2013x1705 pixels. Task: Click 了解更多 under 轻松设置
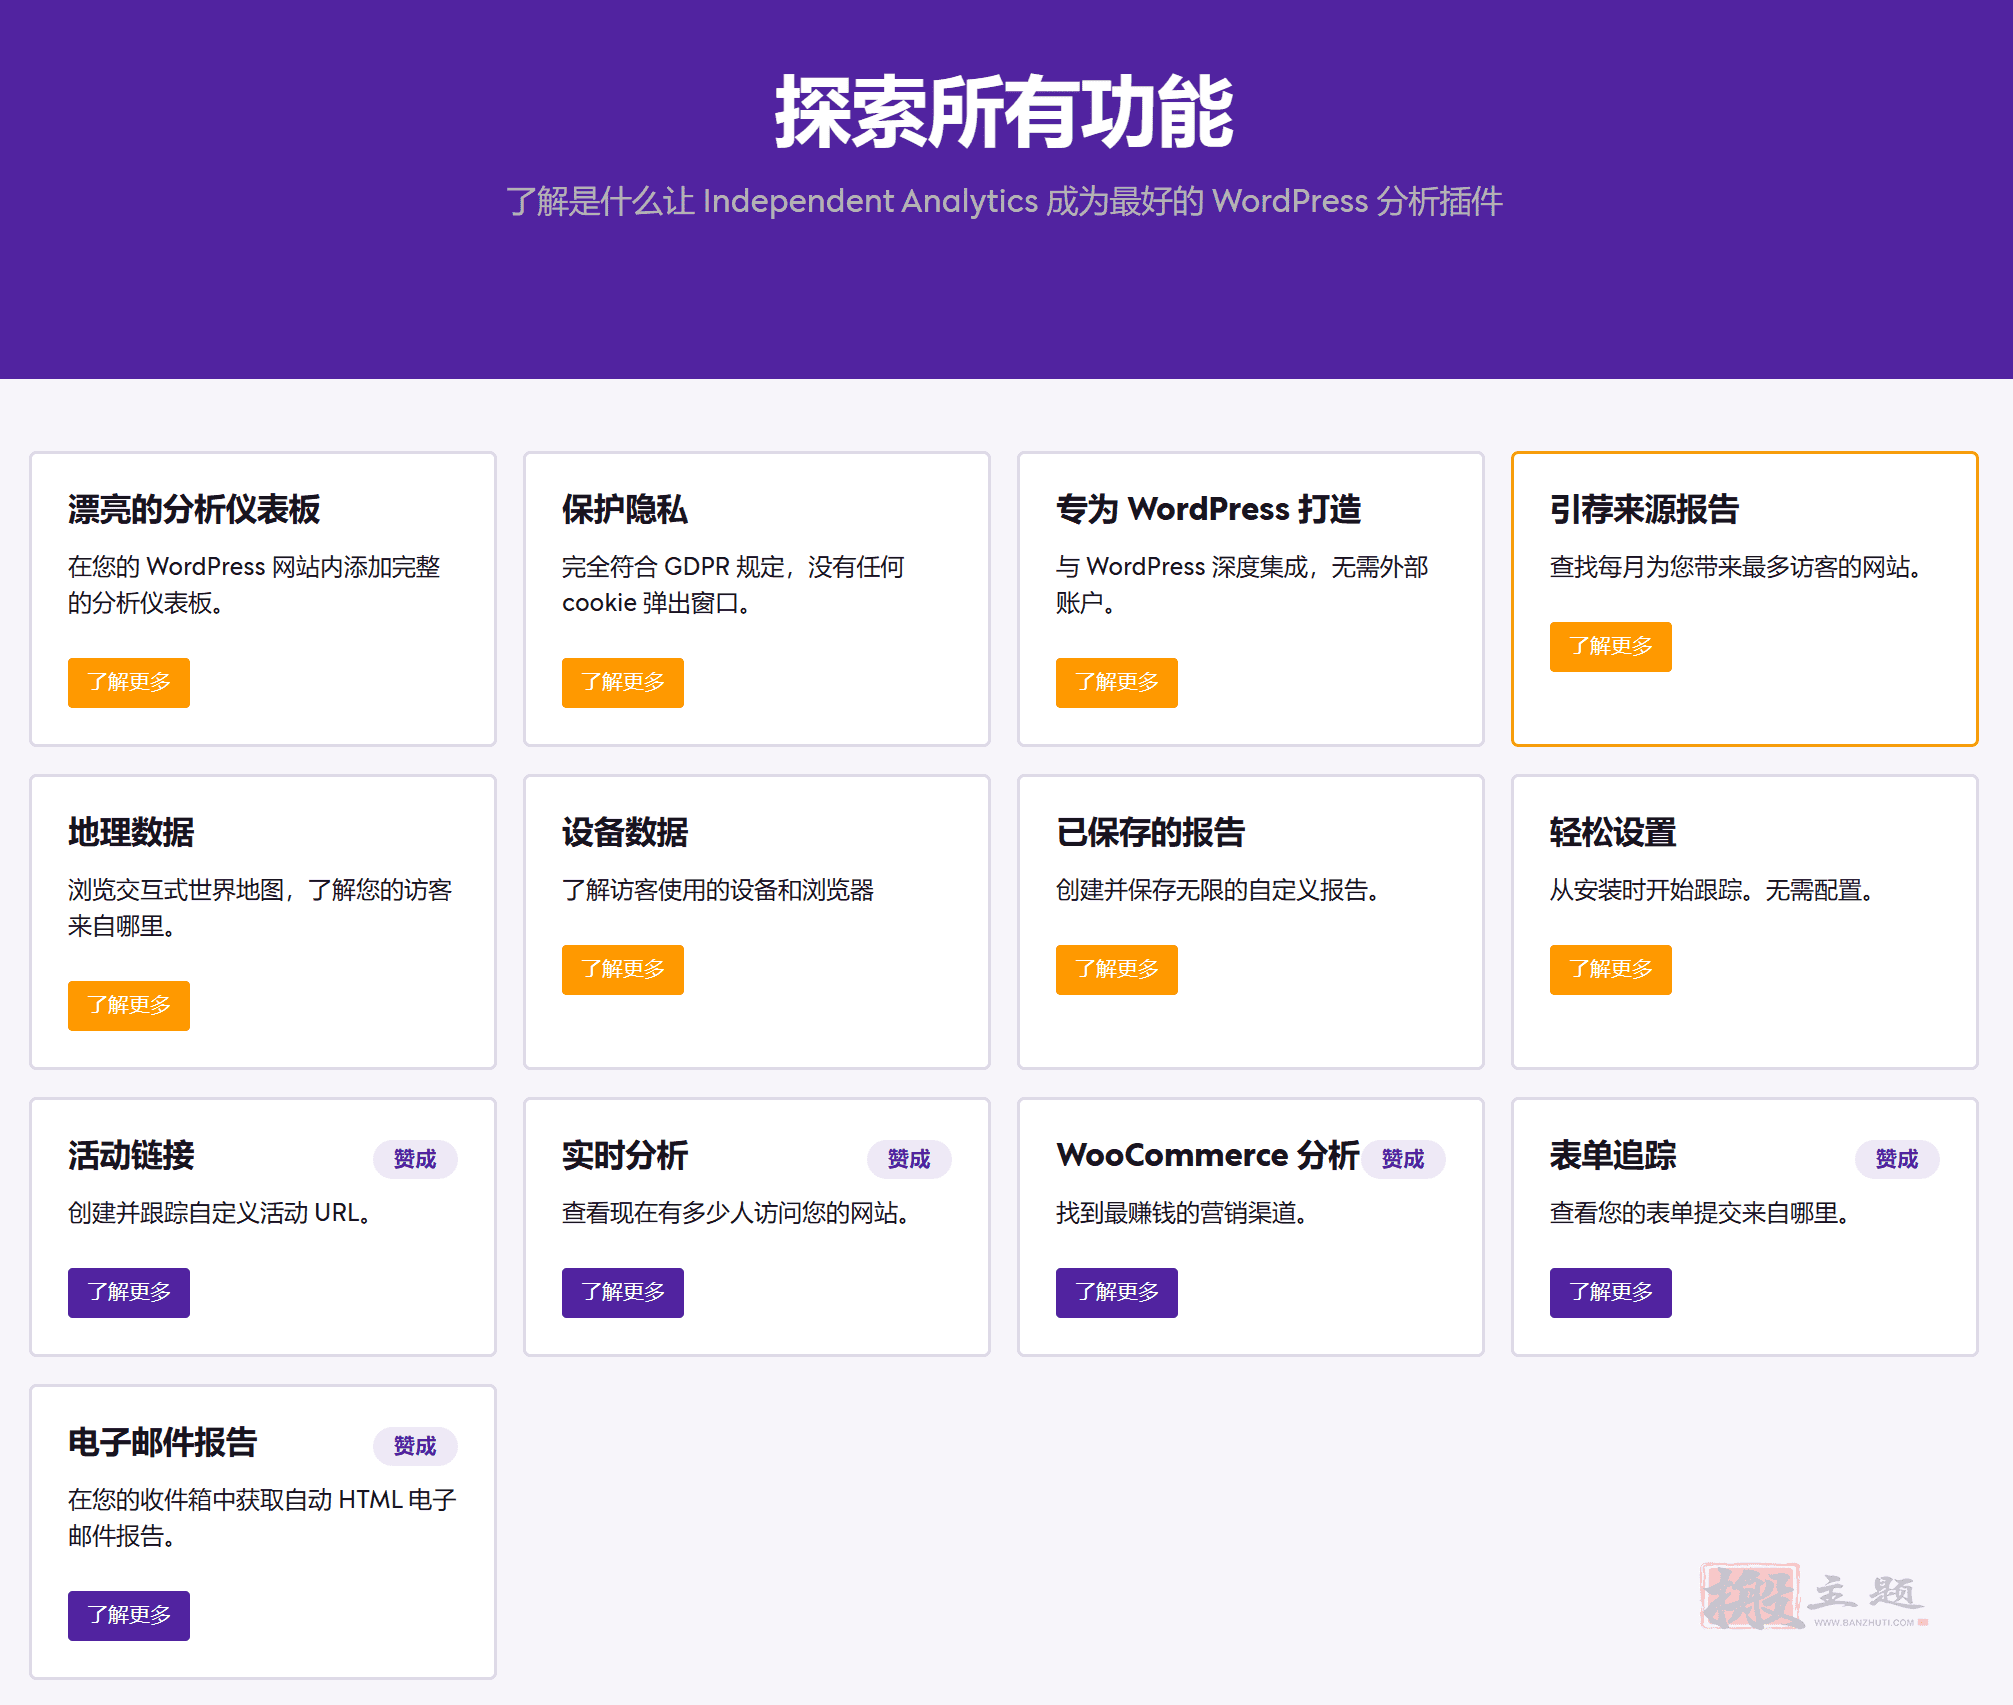(1611, 970)
